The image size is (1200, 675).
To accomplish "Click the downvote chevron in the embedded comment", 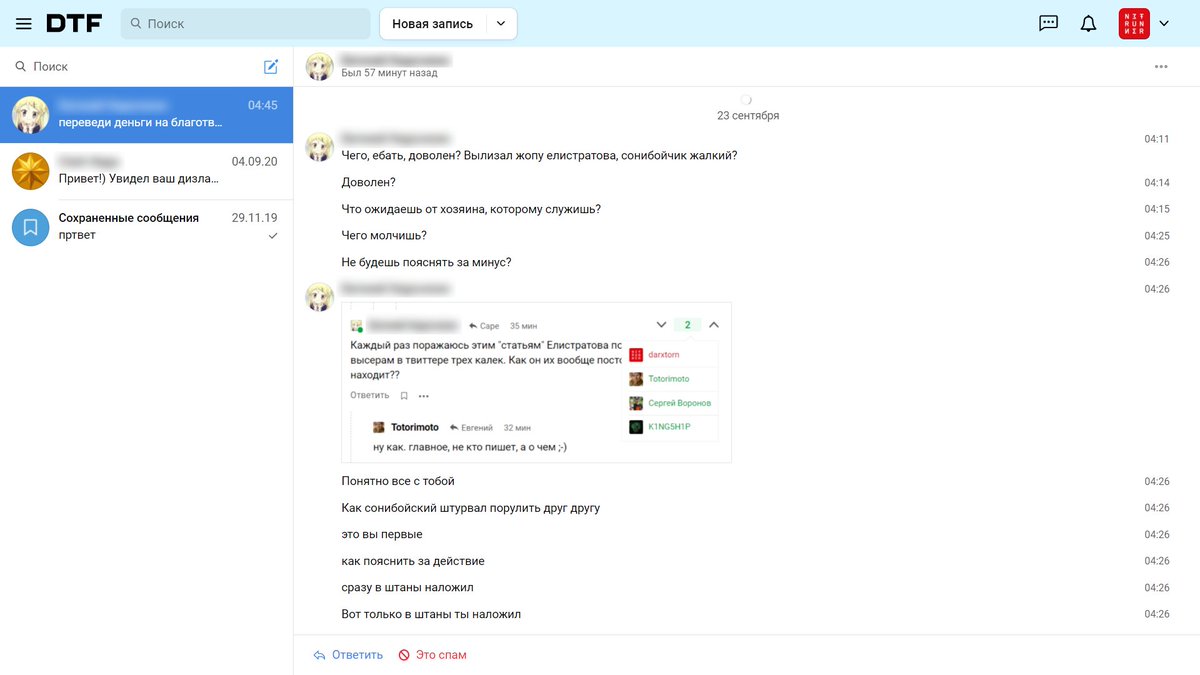I will [x=661, y=325].
